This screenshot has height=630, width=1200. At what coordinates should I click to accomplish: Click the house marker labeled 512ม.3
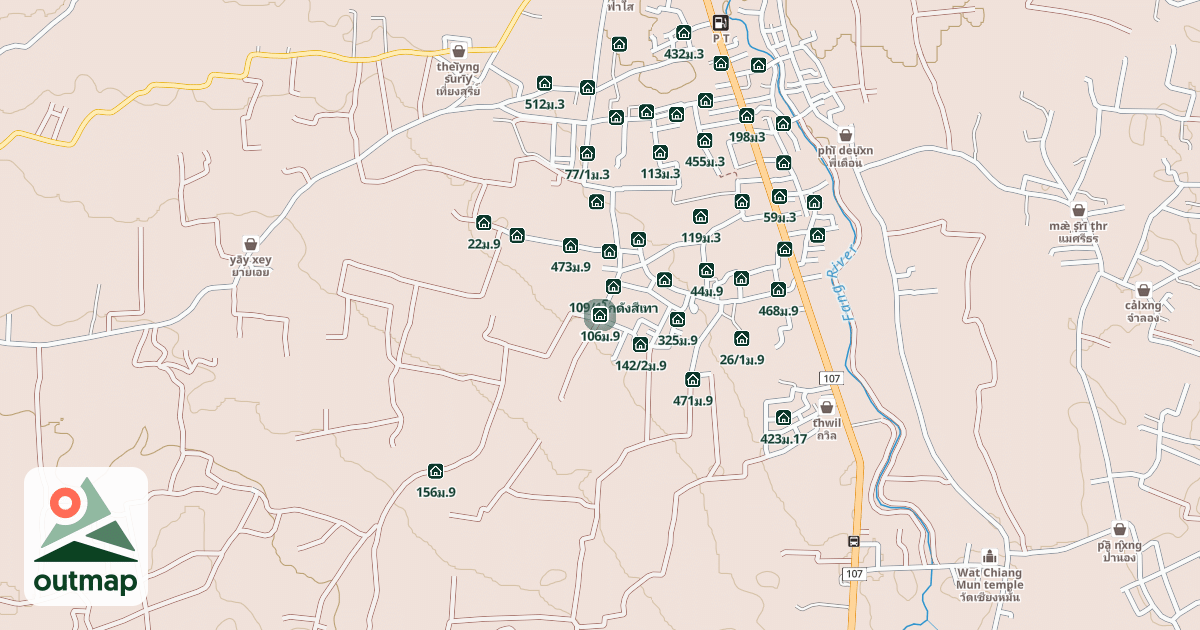(x=545, y=83)
